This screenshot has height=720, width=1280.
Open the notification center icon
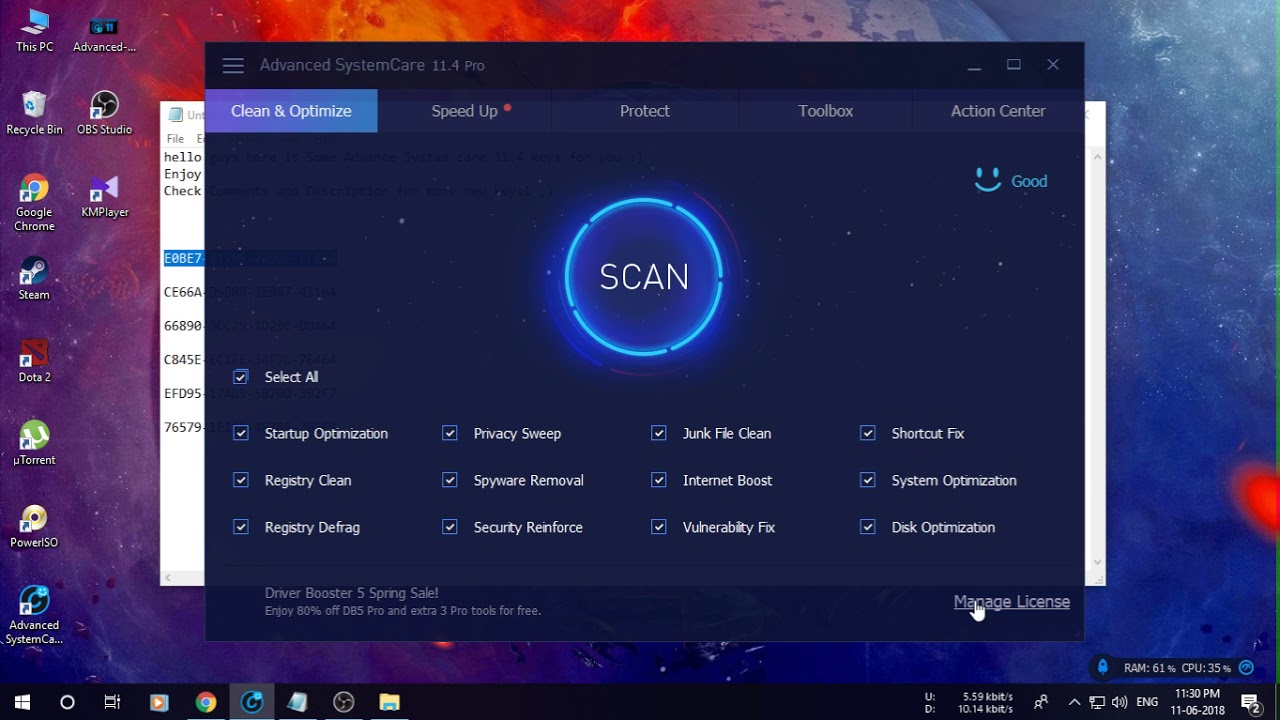click(1250, 702)
